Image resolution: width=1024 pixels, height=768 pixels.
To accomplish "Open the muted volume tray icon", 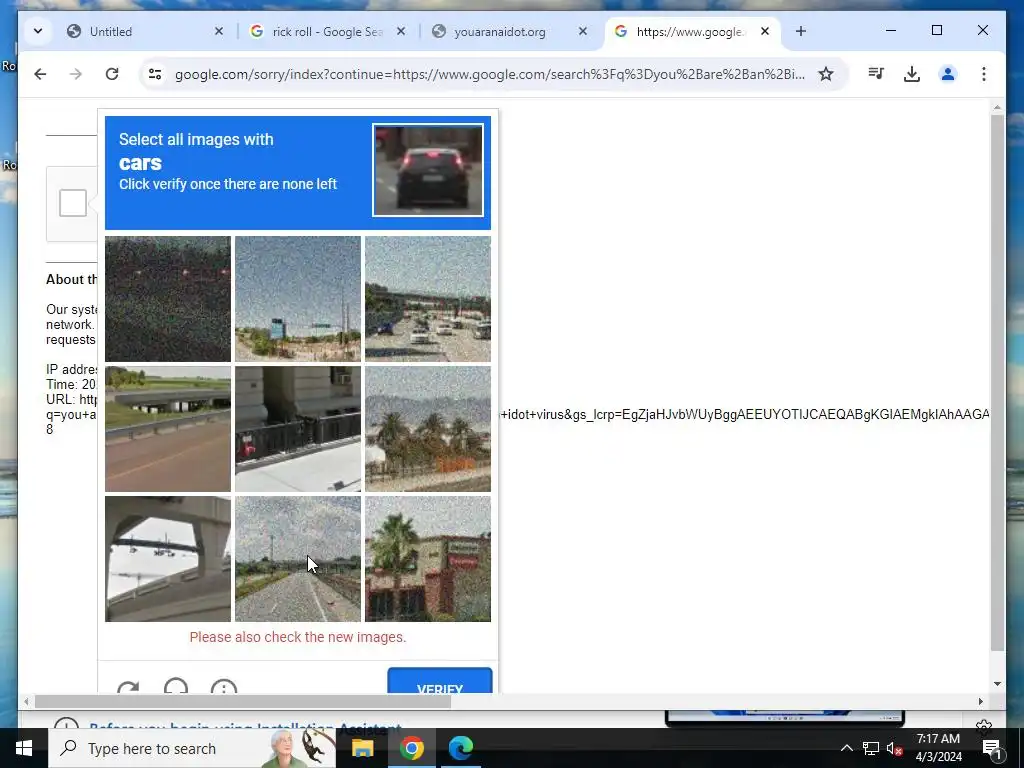I will (894, 748).
